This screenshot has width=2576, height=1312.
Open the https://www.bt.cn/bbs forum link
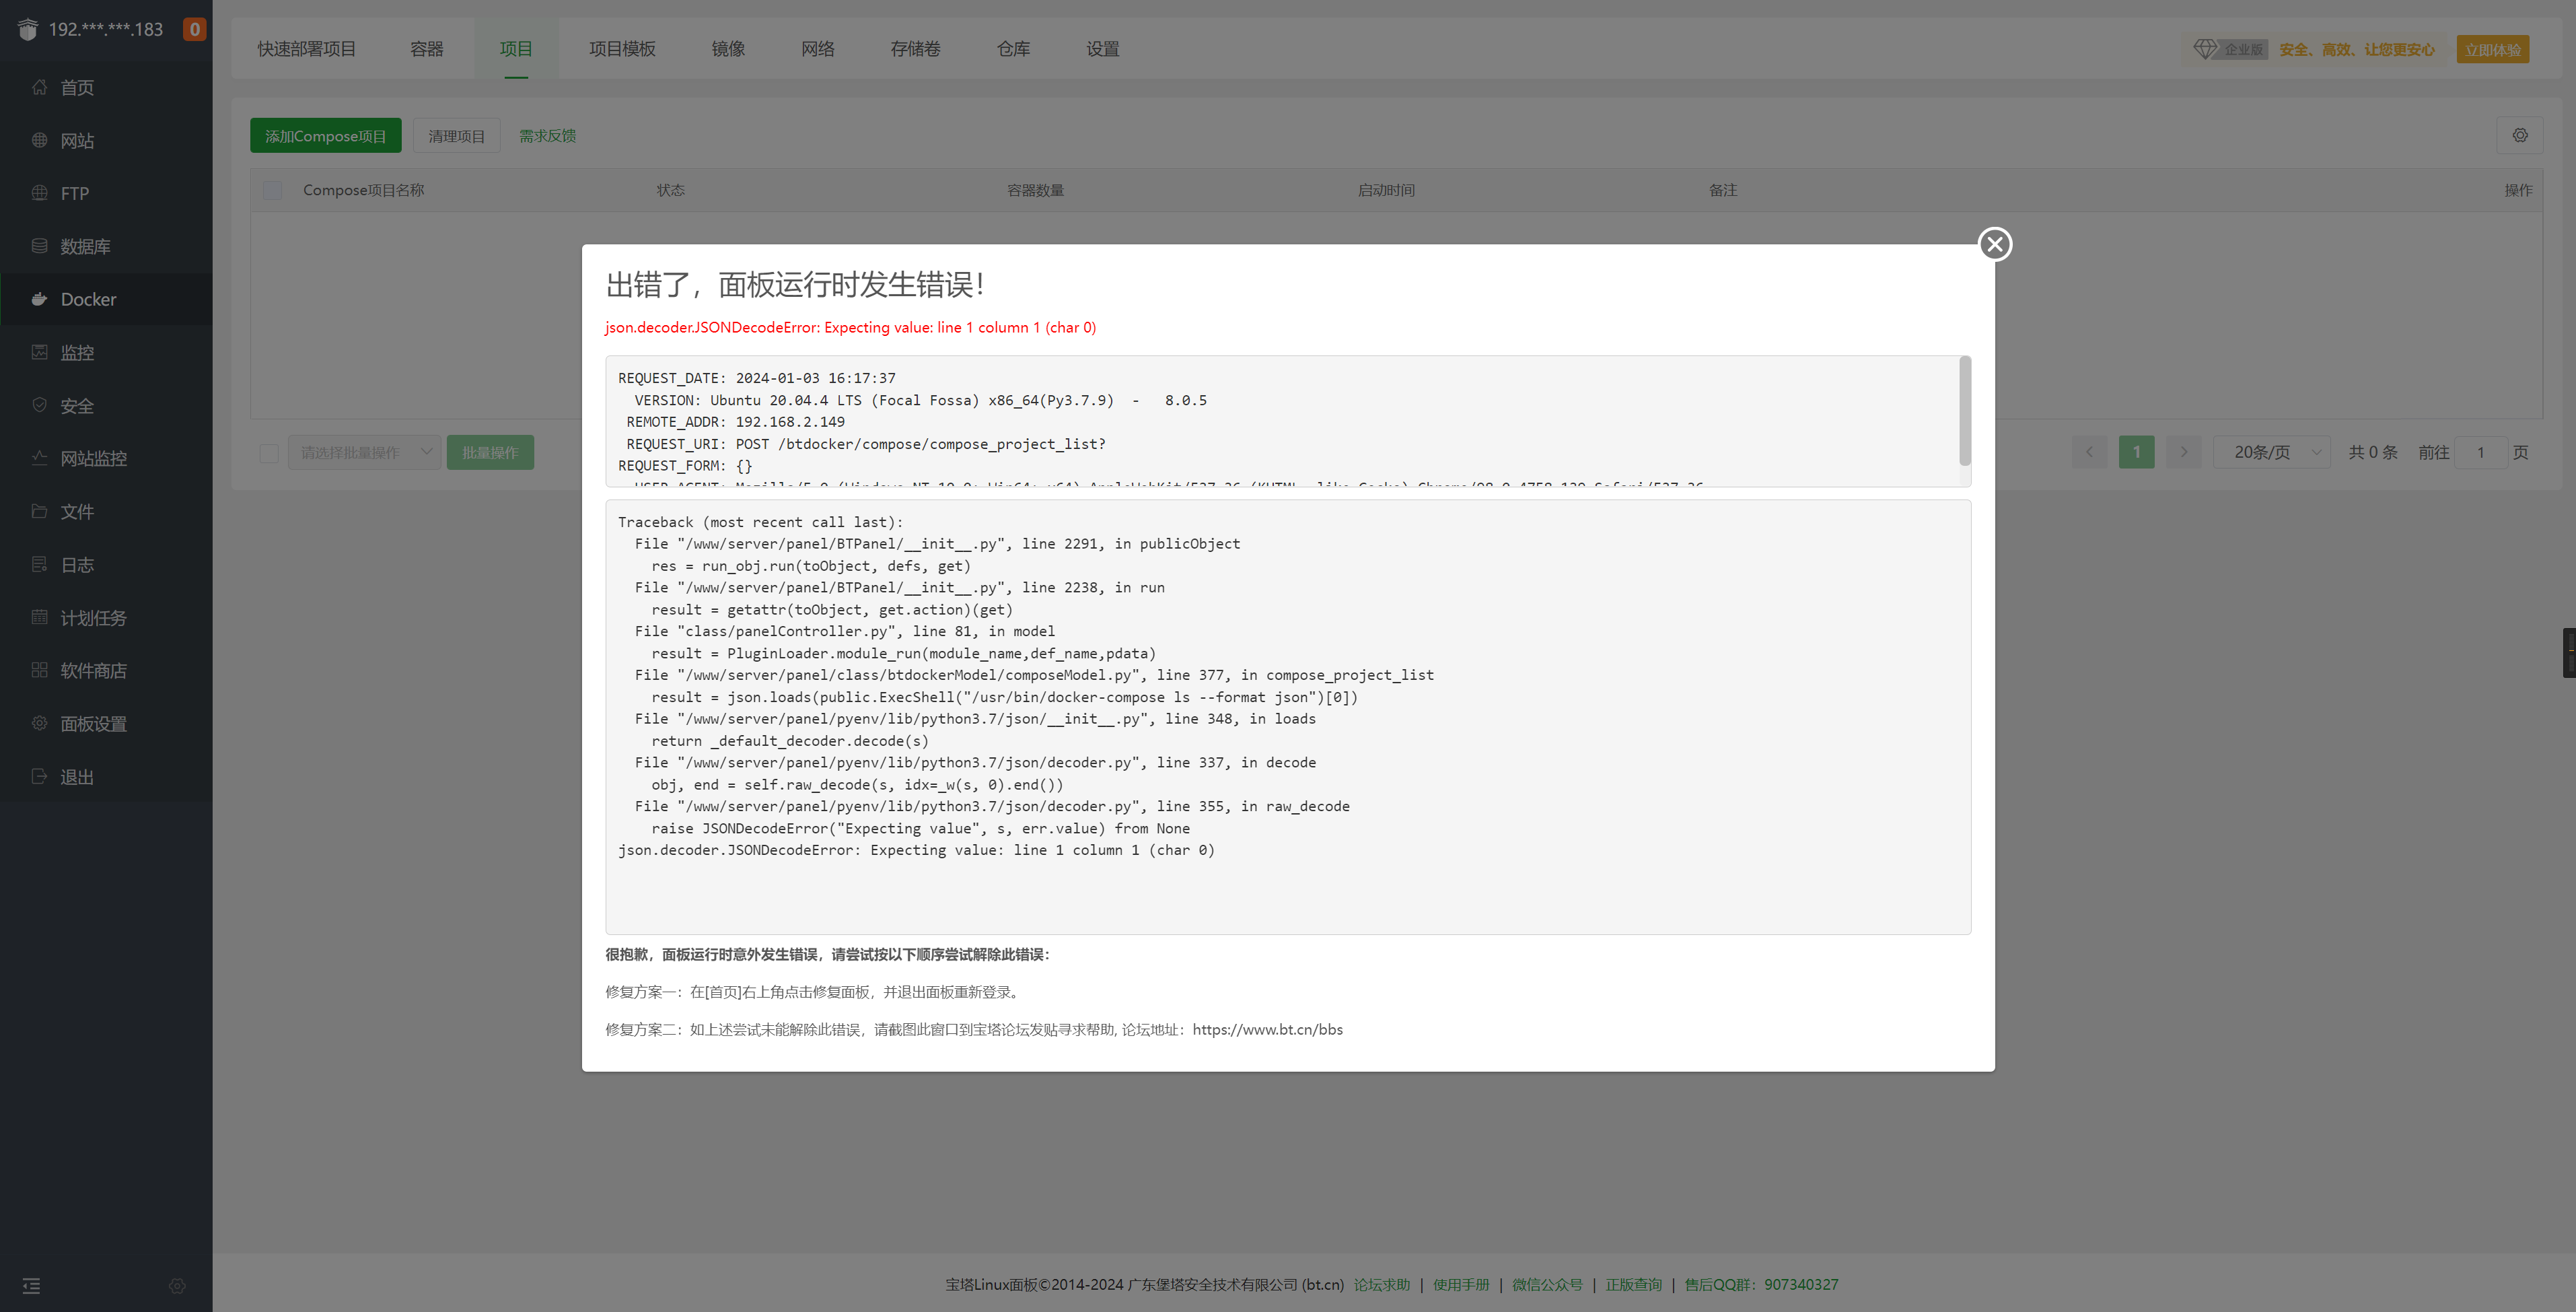point(1267,1029)
